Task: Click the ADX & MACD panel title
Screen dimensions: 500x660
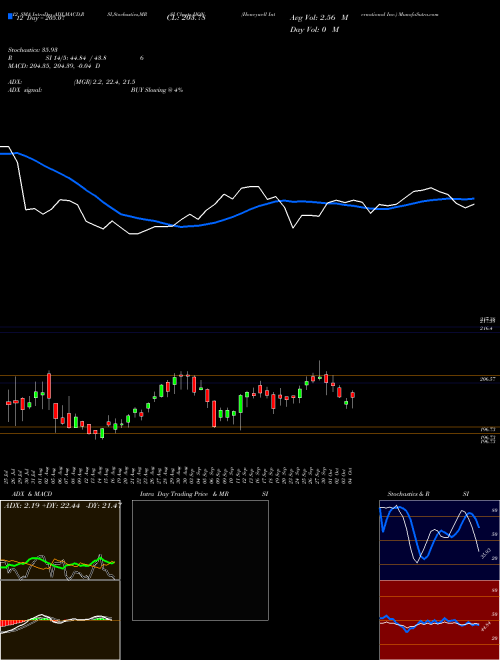Action: click(32, 494)
